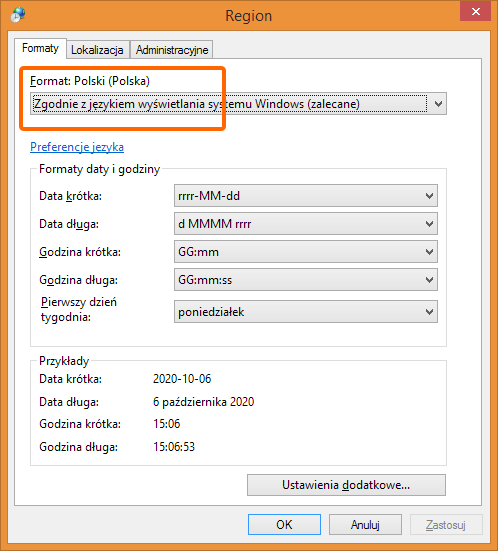Click the example long time 15:06:53
The height and width of the screenshot is (551, 498).
[174, 447]
